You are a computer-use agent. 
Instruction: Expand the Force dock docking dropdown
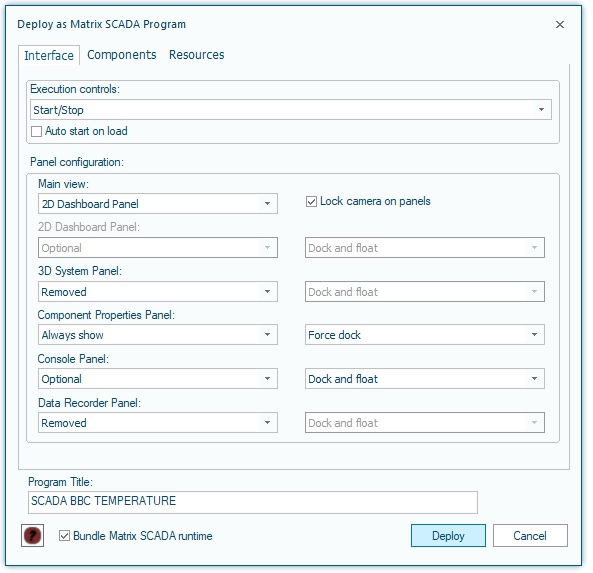point(425,335)
